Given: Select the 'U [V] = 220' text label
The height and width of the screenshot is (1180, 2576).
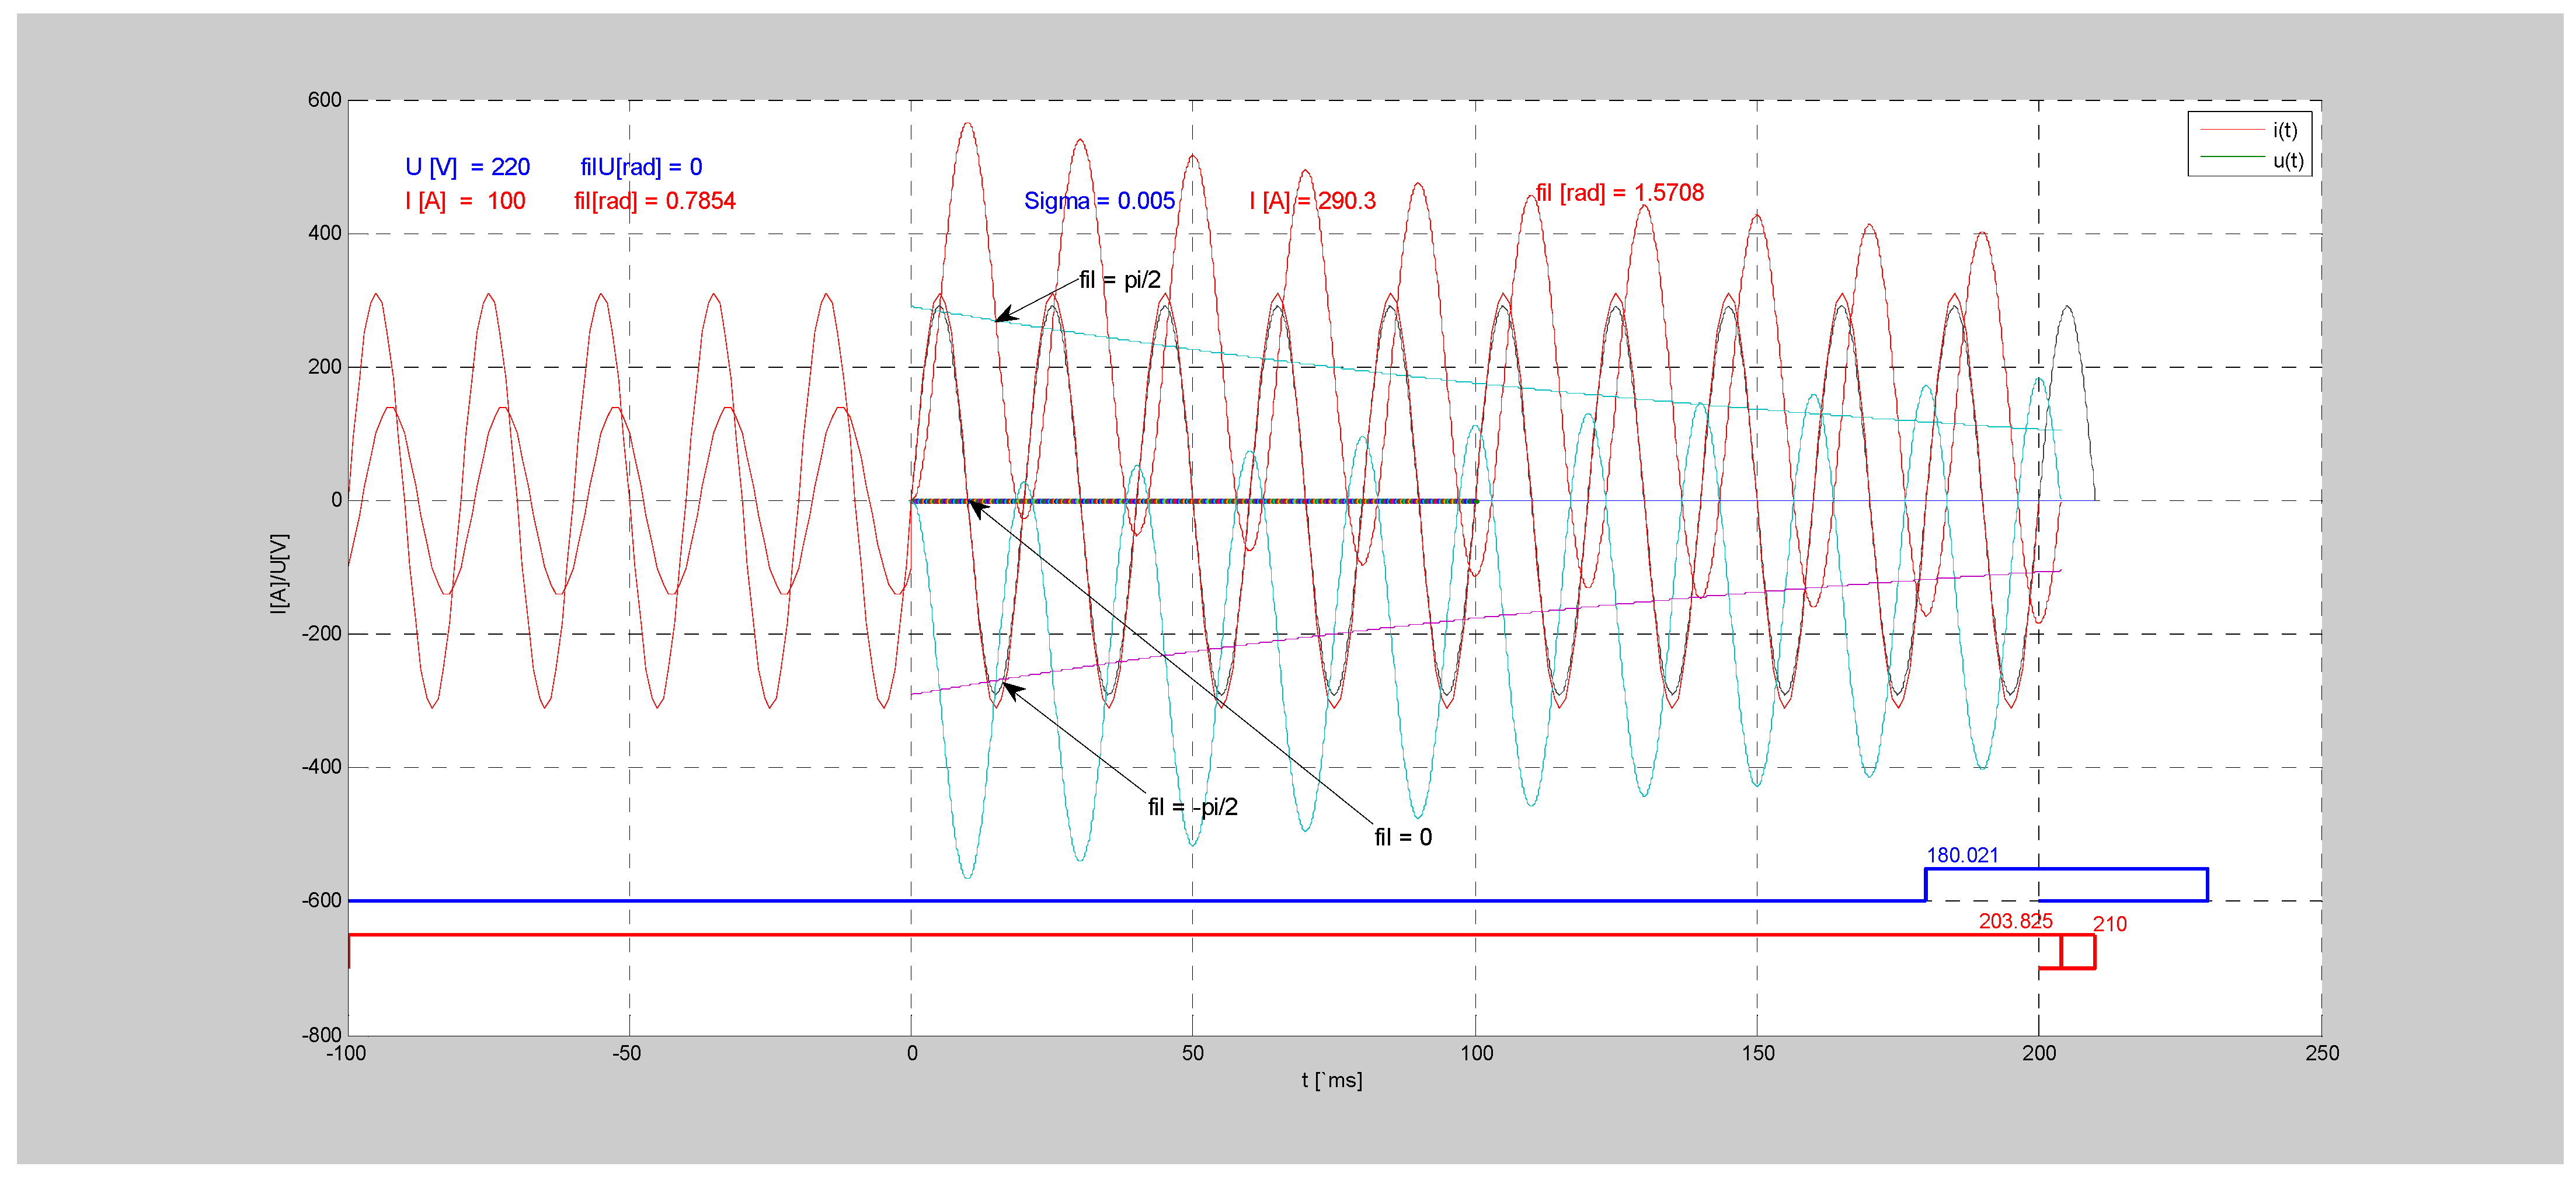Looking at the screenshot, I should point(467,167).
